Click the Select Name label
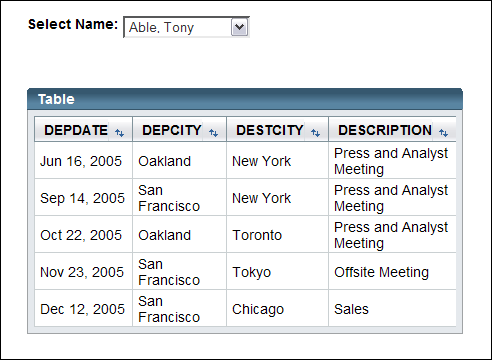Viewport: 492px width, 360px height. coord(73,24)
